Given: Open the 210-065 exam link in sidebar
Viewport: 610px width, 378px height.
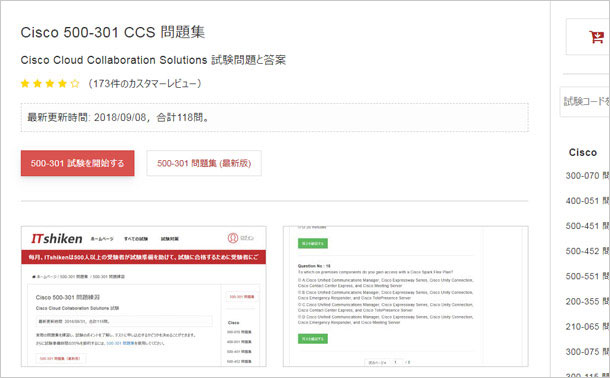Looking at the screenshot, I should [x=587, y=327].
